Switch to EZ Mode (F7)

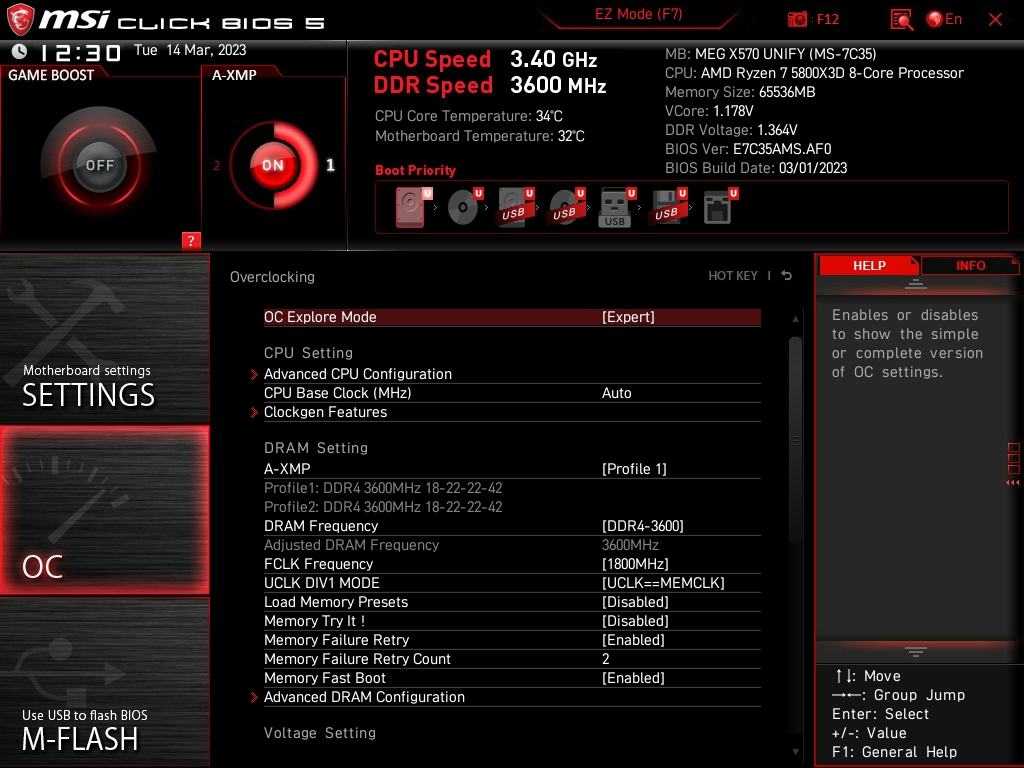tap(638, 14)
